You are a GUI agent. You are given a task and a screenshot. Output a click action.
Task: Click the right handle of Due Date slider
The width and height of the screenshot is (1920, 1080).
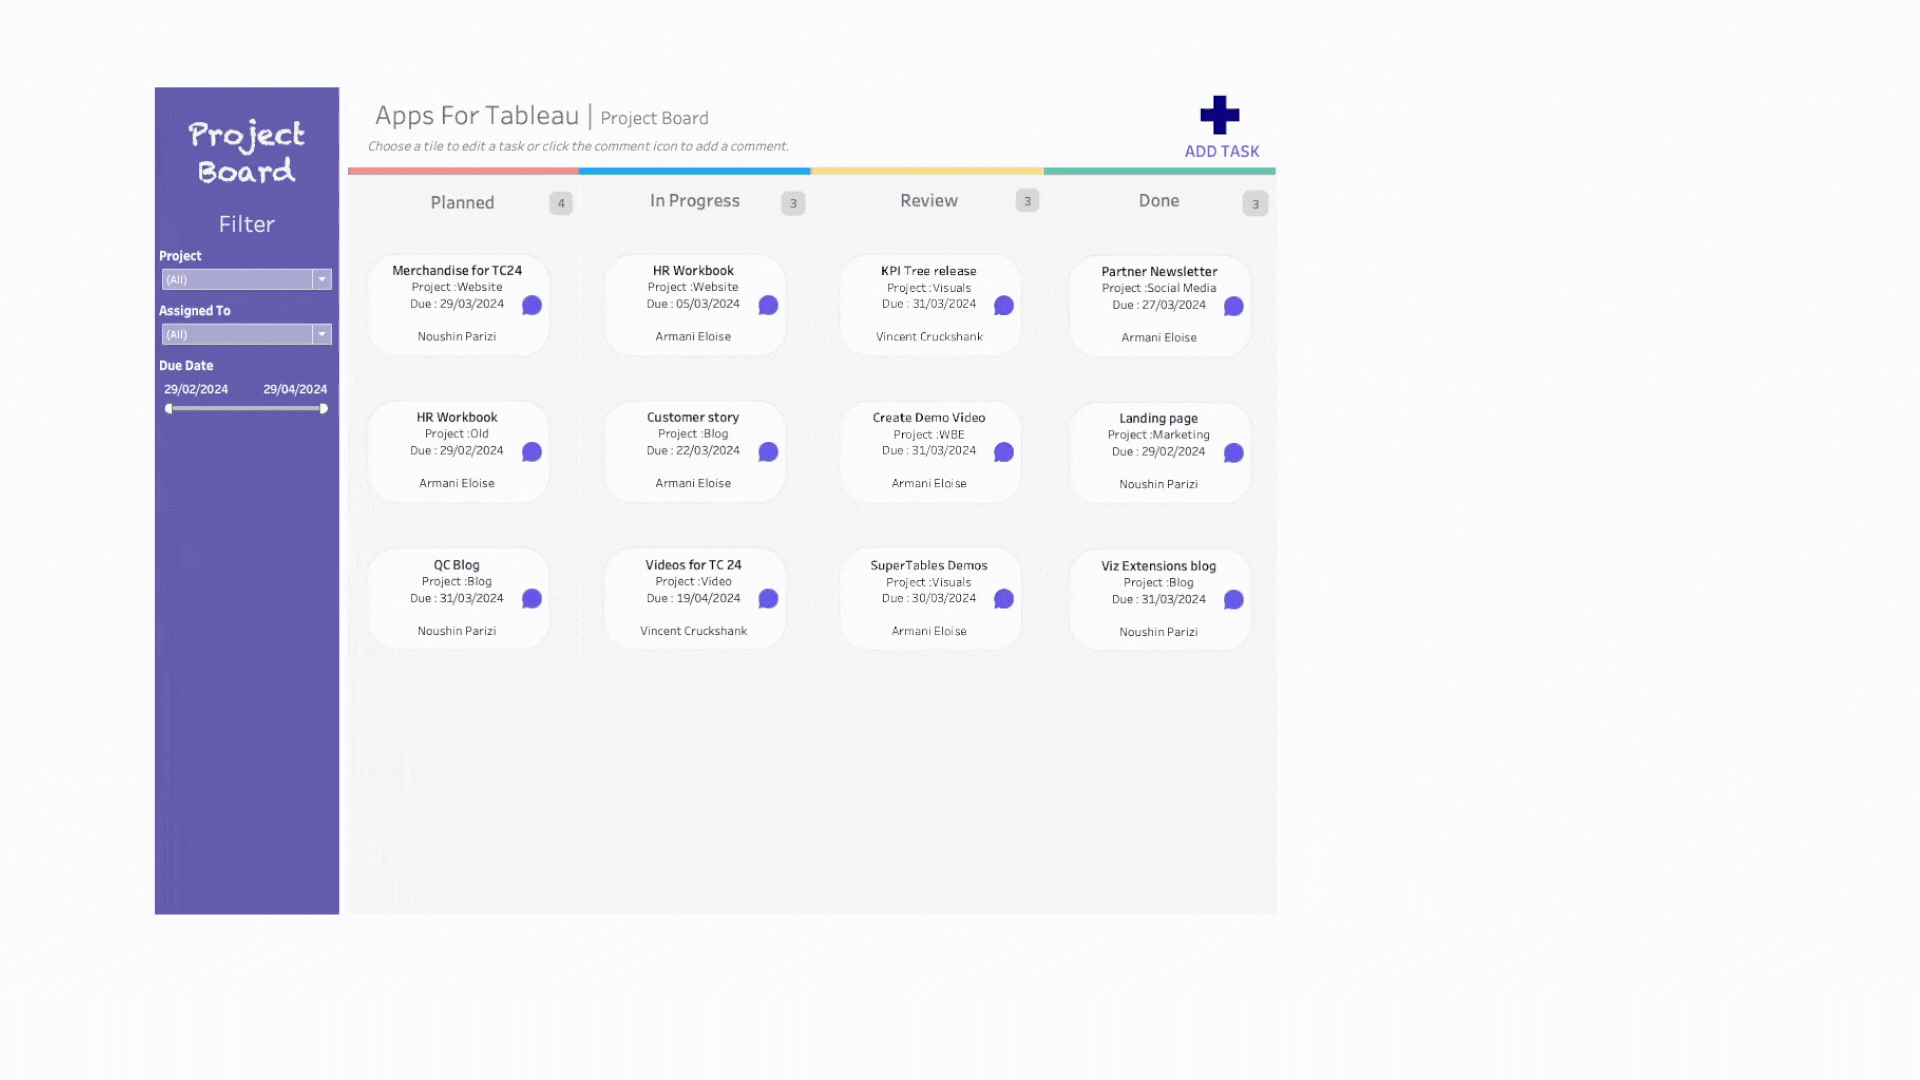[x=323, y=409]
